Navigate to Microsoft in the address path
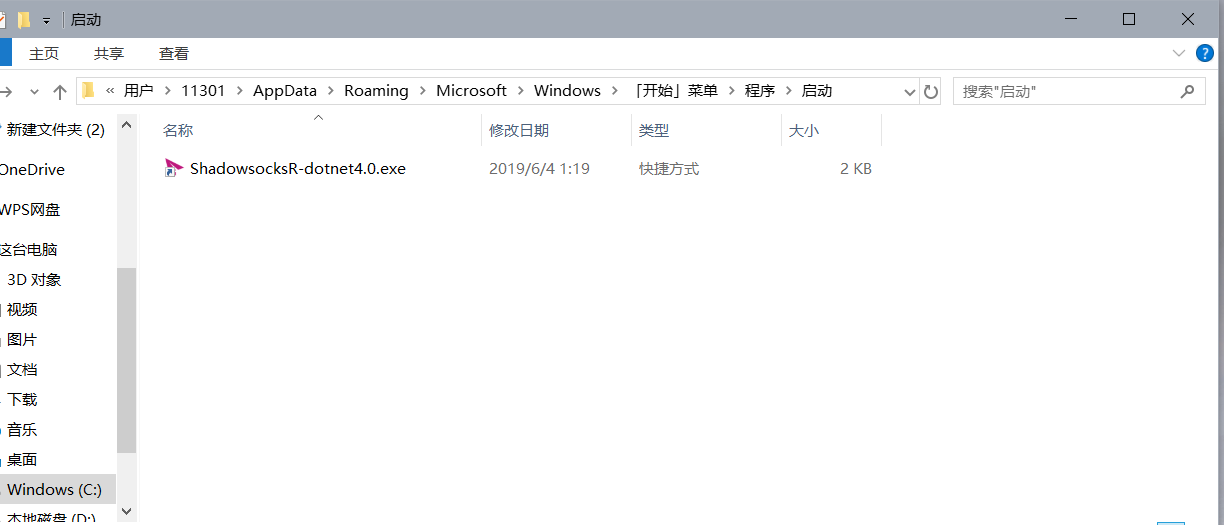The image size is (1224, 525). pos(471,90)
